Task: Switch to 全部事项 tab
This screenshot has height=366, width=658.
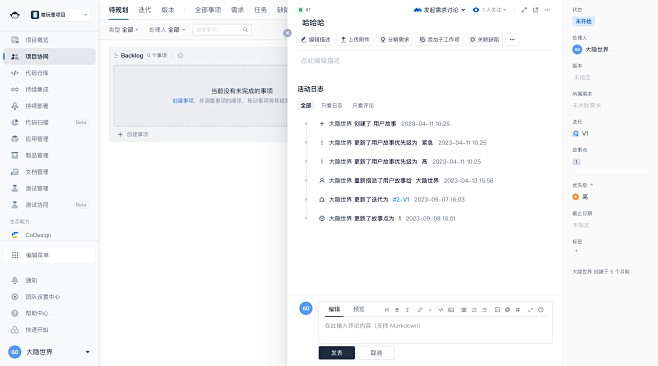Action: tap(208, 10)
